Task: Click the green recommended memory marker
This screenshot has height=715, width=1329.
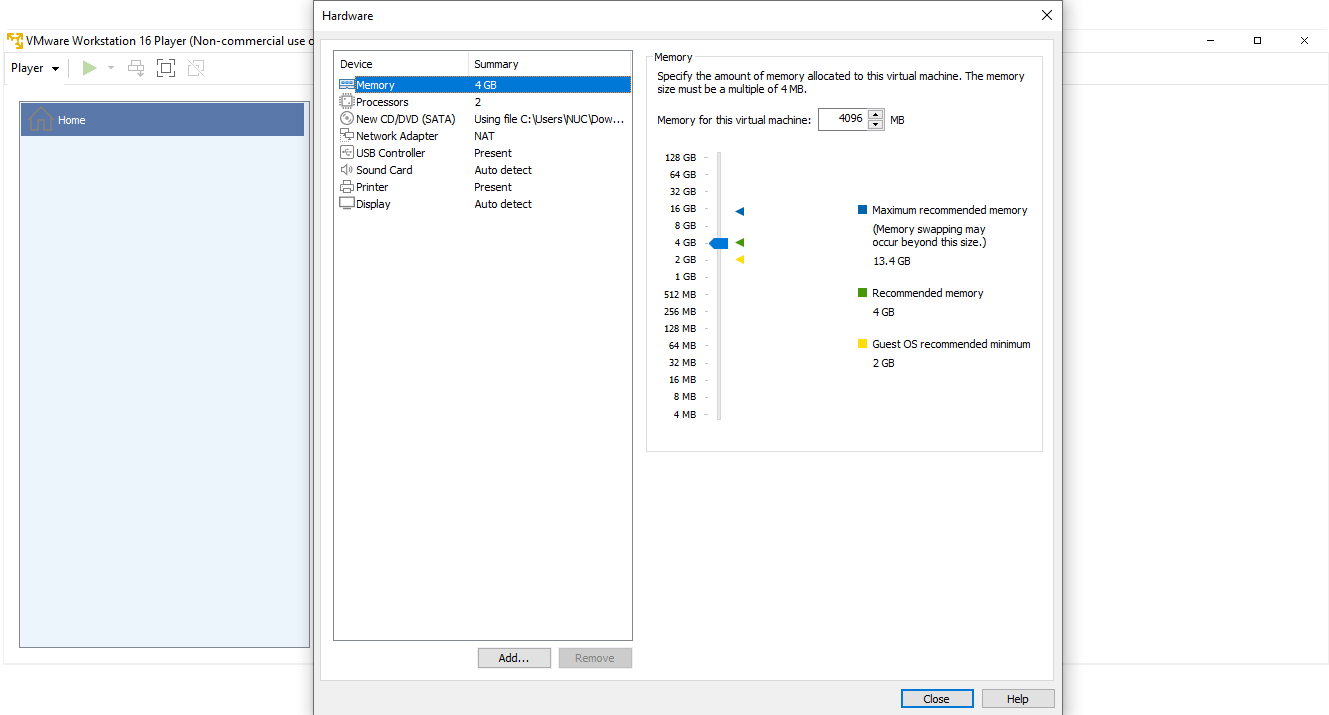Action: click(740, 243)
